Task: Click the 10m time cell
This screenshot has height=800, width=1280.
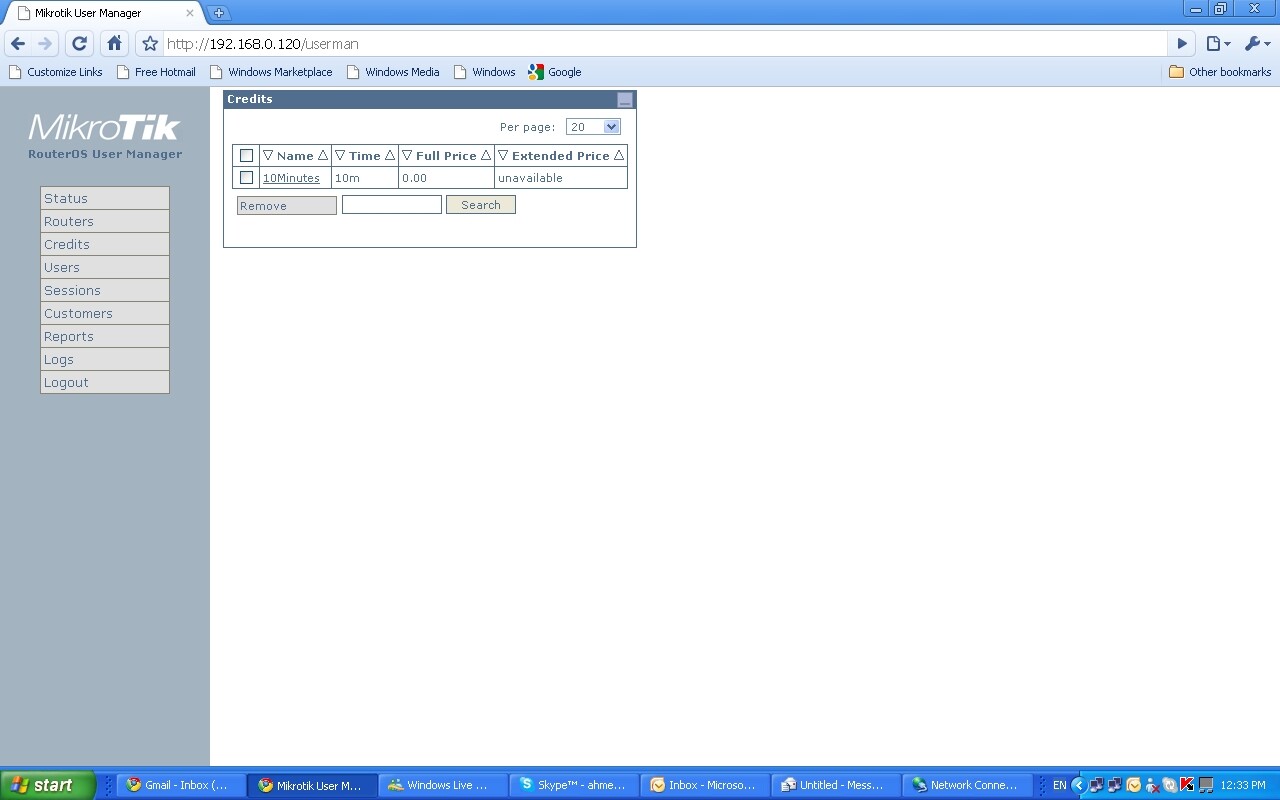Action: coord(365,178)
